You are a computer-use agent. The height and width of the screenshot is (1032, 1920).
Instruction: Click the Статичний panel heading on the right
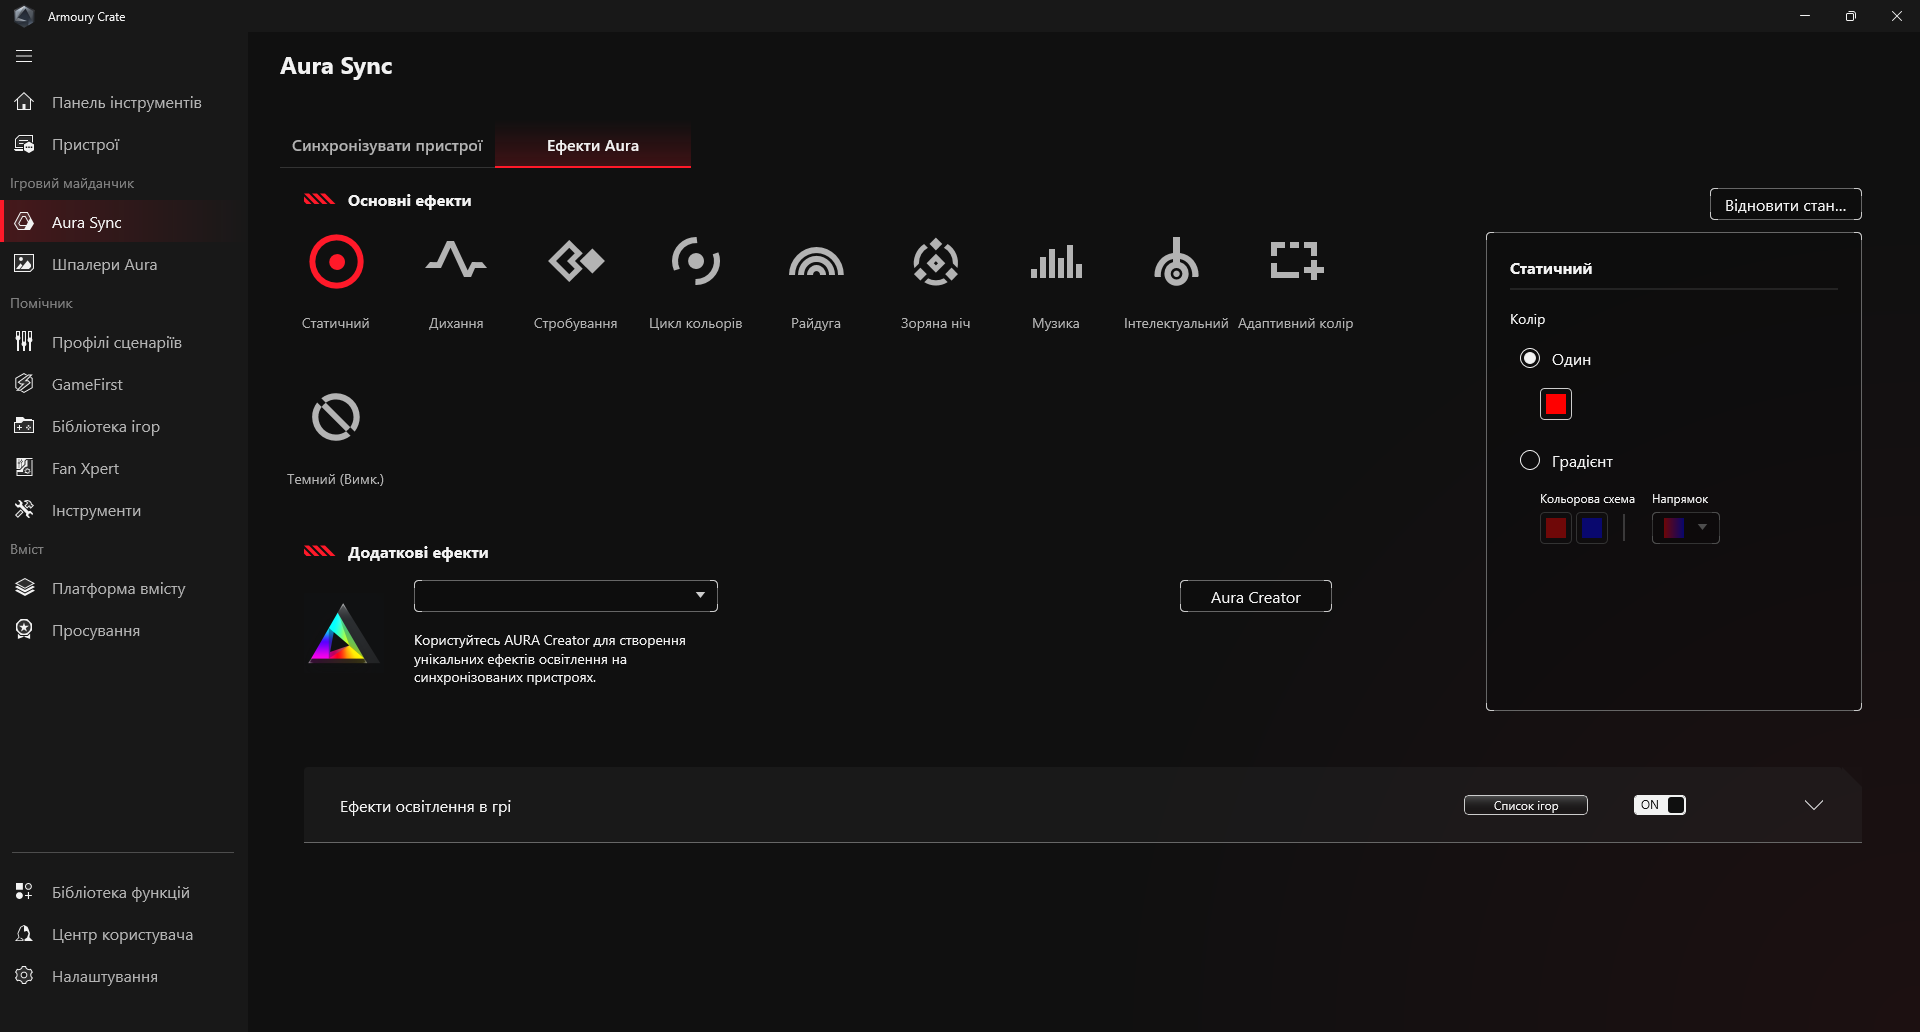point(1551,268)
